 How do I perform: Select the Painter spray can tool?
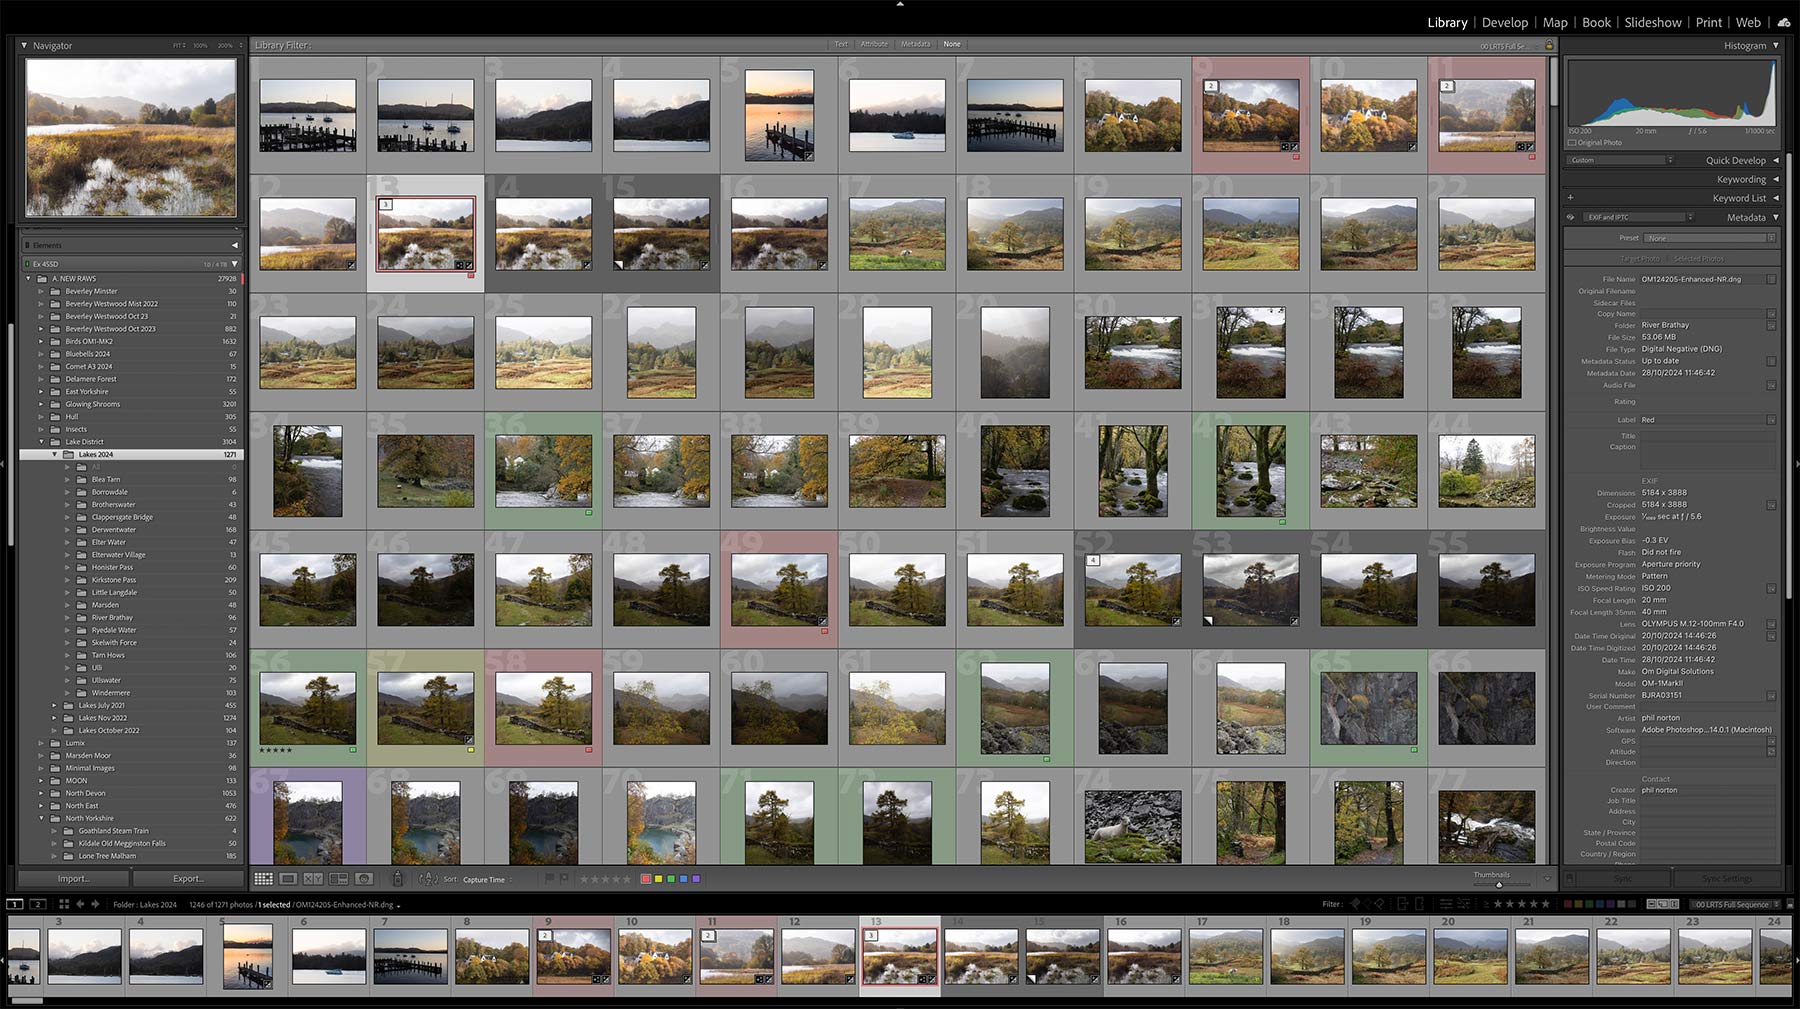click(x=397, y=879)
